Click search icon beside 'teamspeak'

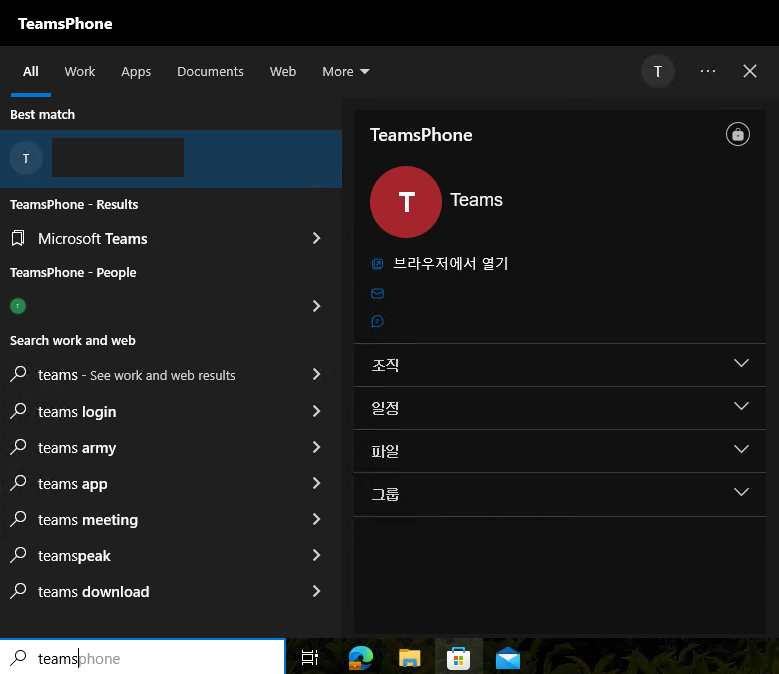18,555
